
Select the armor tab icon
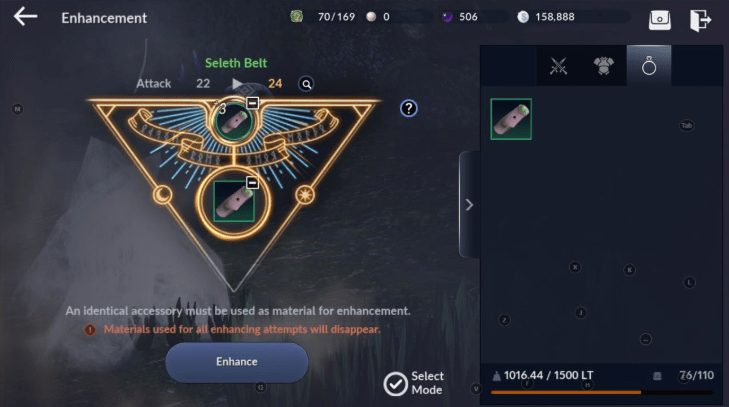pos(603,66)
